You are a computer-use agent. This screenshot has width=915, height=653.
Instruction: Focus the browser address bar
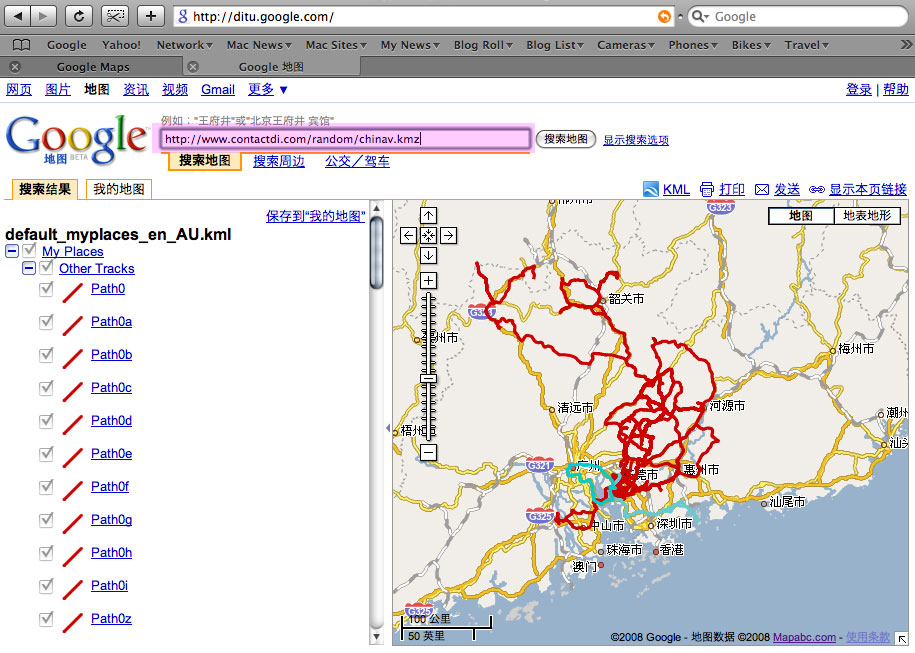424,16
